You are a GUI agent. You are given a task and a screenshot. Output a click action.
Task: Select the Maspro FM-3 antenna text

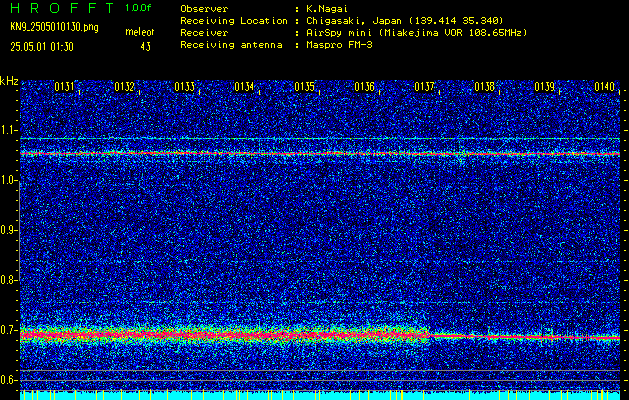tap(339, 45)
